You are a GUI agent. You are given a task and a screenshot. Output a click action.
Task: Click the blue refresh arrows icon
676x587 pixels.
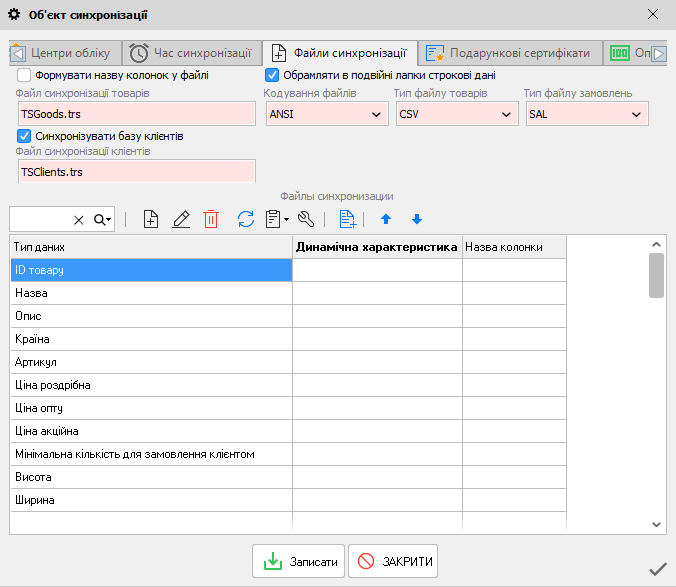coord(245,219)
